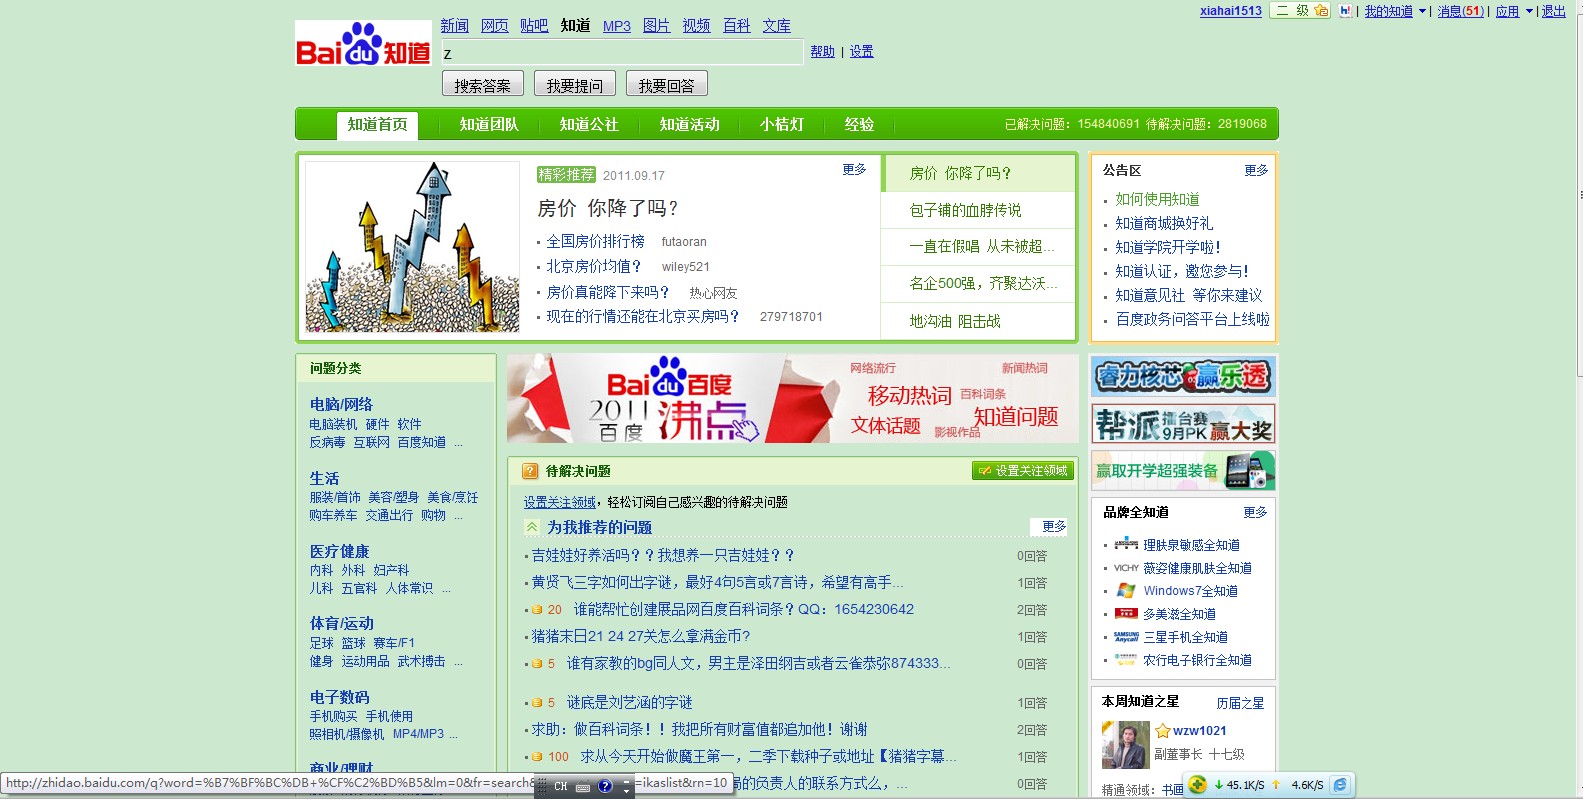Click the 退出 logout link
This screenshot has height=799, width=1583.
coord(1554,12)
